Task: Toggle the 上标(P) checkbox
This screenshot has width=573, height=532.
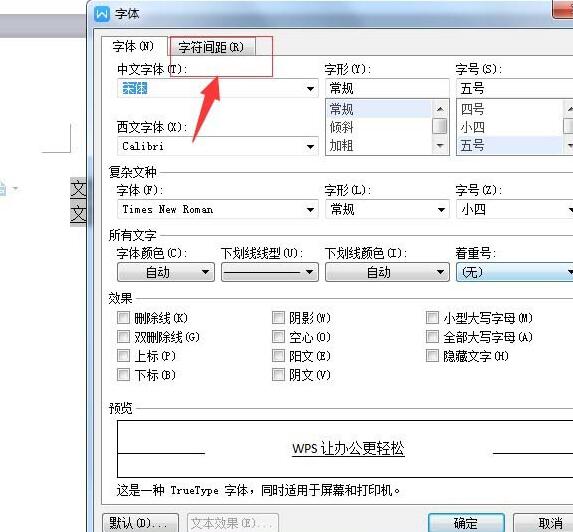Action: (123, 356)
